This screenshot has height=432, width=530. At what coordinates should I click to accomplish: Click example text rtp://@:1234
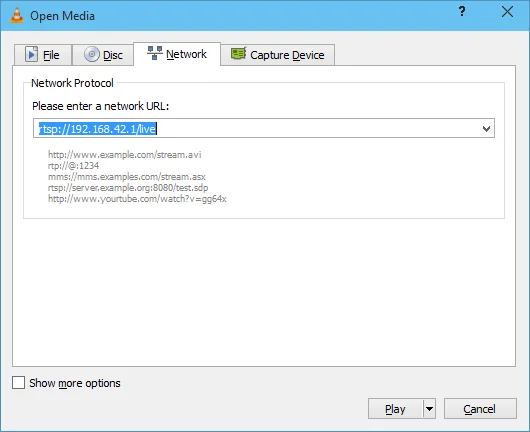click(73, 166)
